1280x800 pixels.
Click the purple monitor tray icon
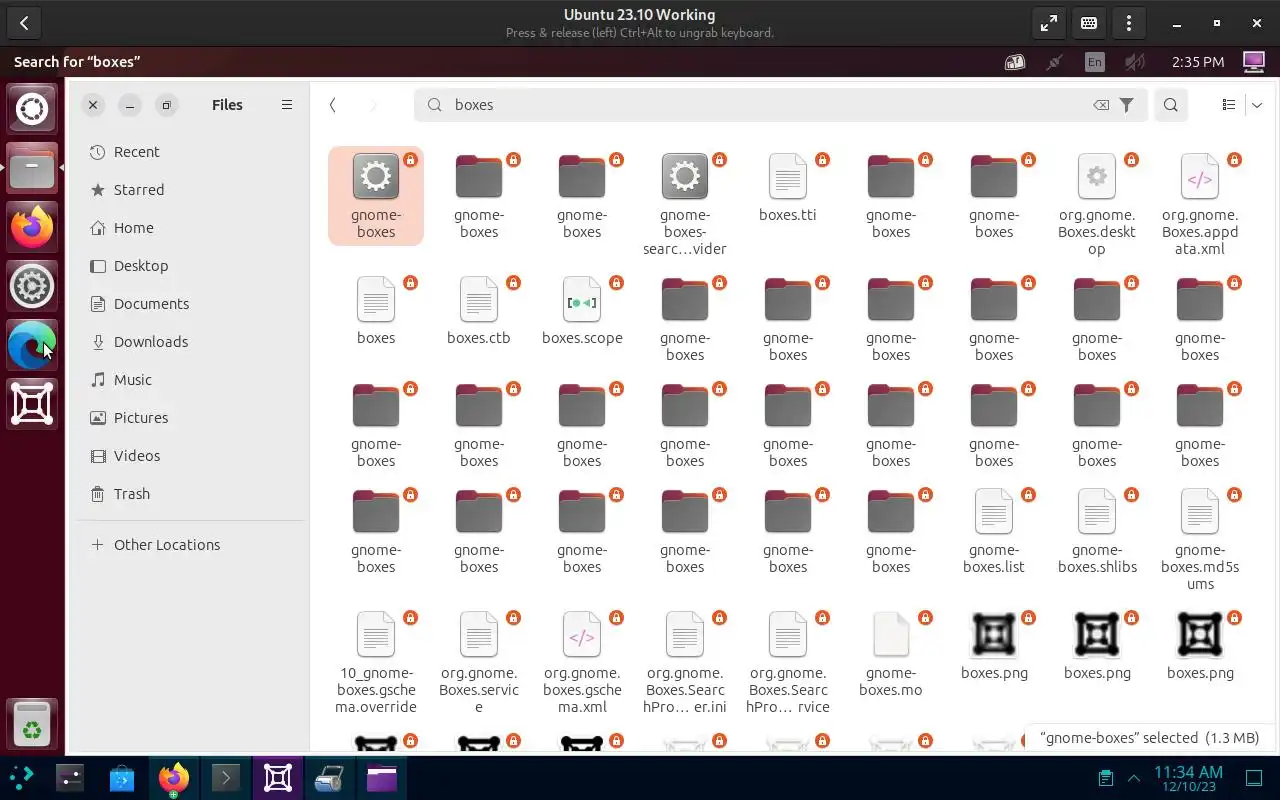[x=1253, y=62]
